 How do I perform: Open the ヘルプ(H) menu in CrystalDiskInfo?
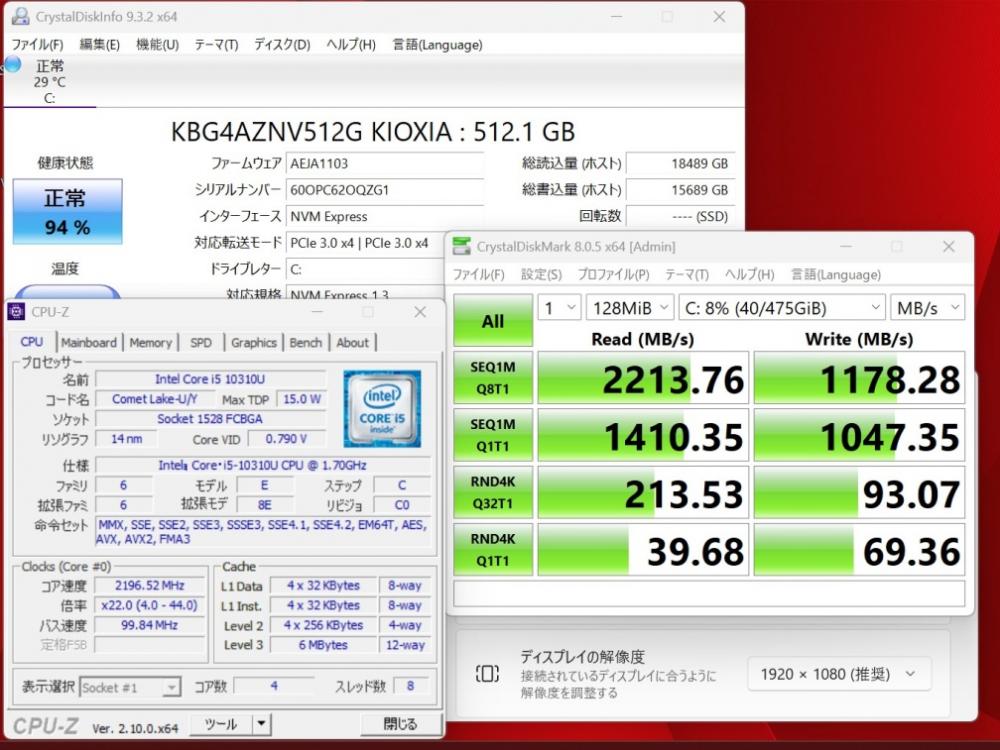coord(351,45)
